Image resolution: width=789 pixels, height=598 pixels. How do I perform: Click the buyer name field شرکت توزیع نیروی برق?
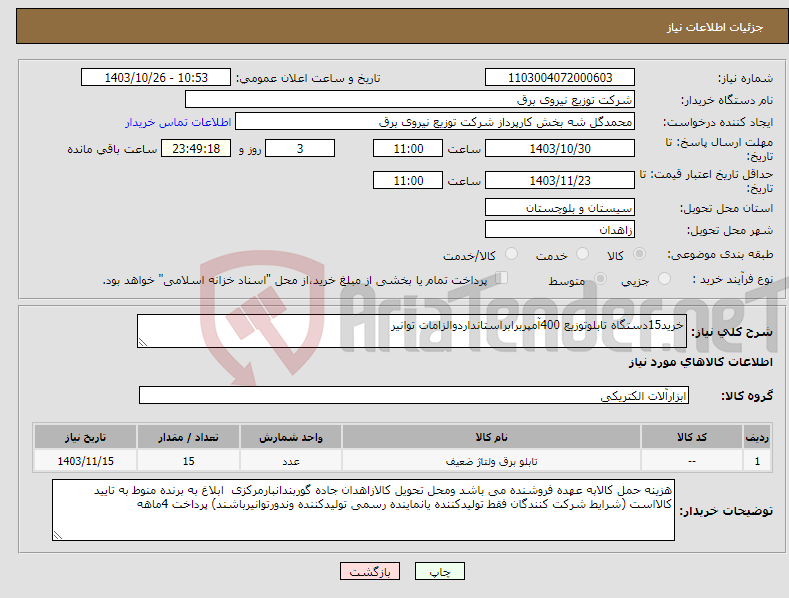tap(410, 99)
